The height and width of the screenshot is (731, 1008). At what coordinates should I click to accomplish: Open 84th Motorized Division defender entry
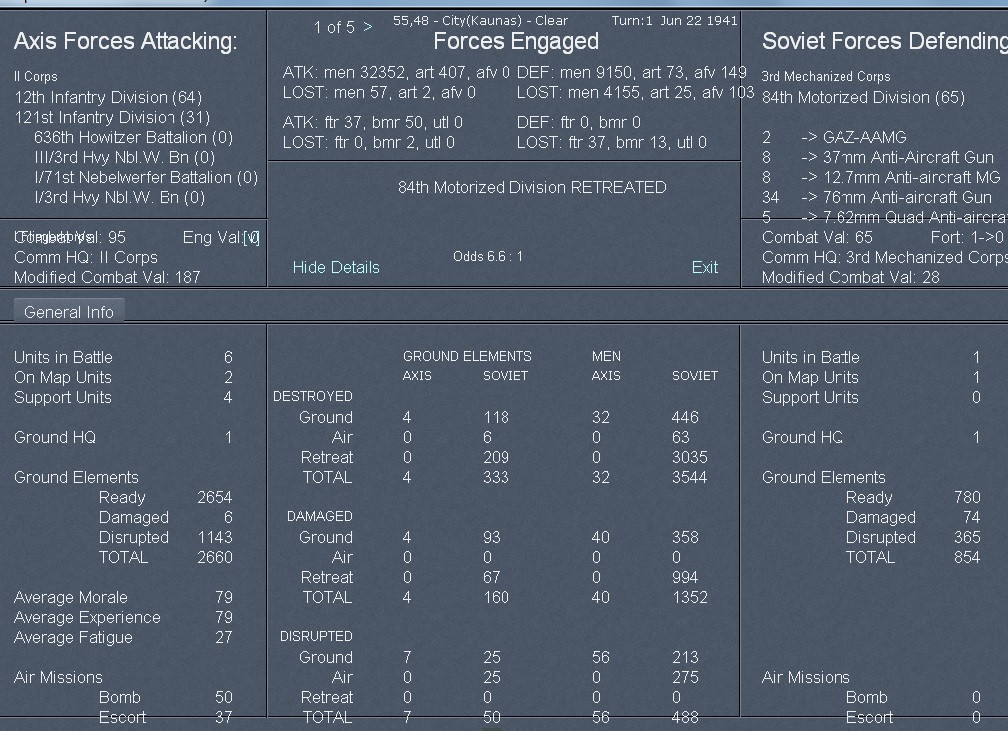coord(863,98)
